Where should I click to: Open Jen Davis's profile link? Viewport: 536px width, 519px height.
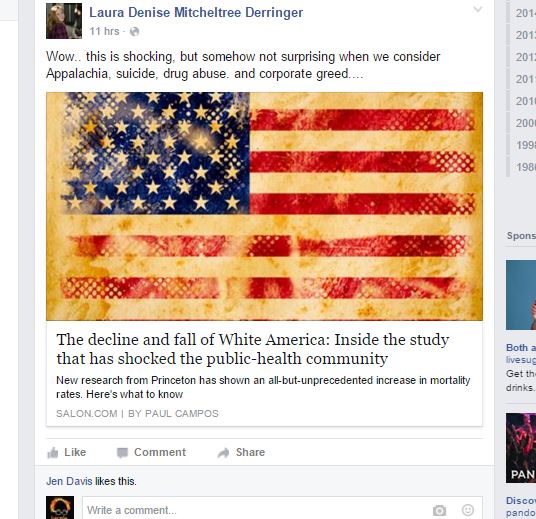coord(69,481)
